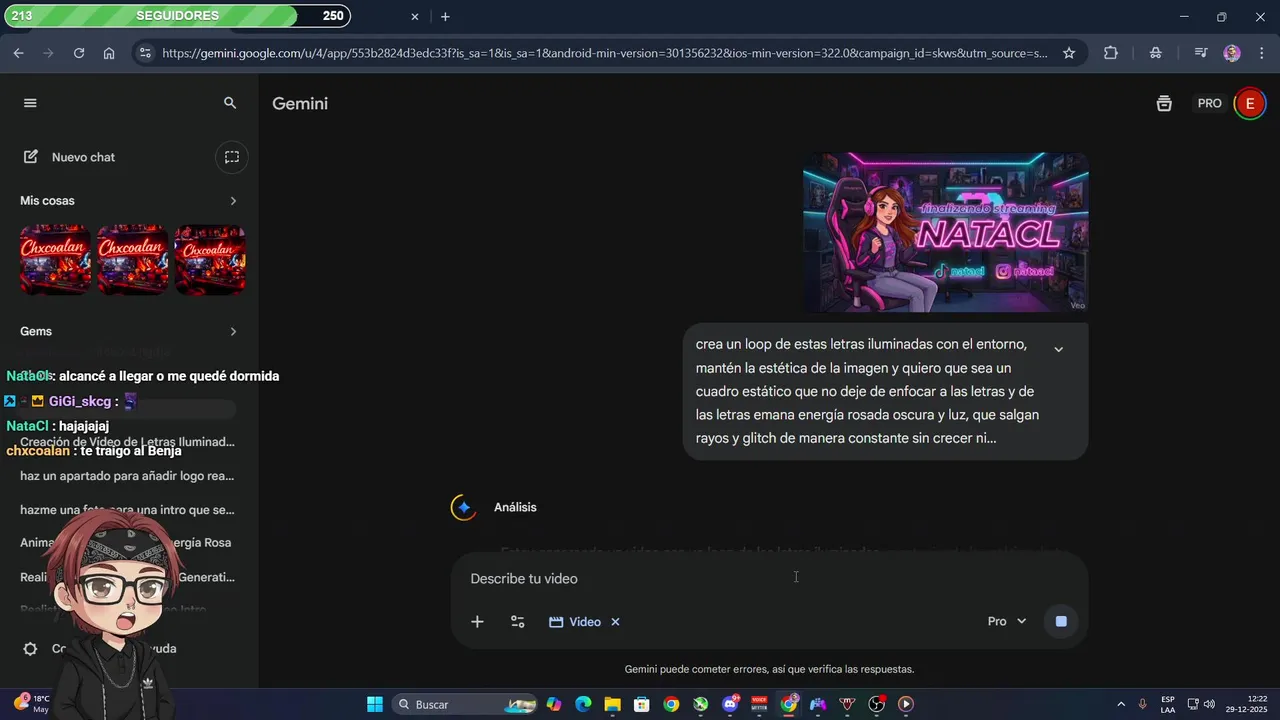Open the Chrome extensions puzzle icon
1280x720 pixels.
(1111, 53)
